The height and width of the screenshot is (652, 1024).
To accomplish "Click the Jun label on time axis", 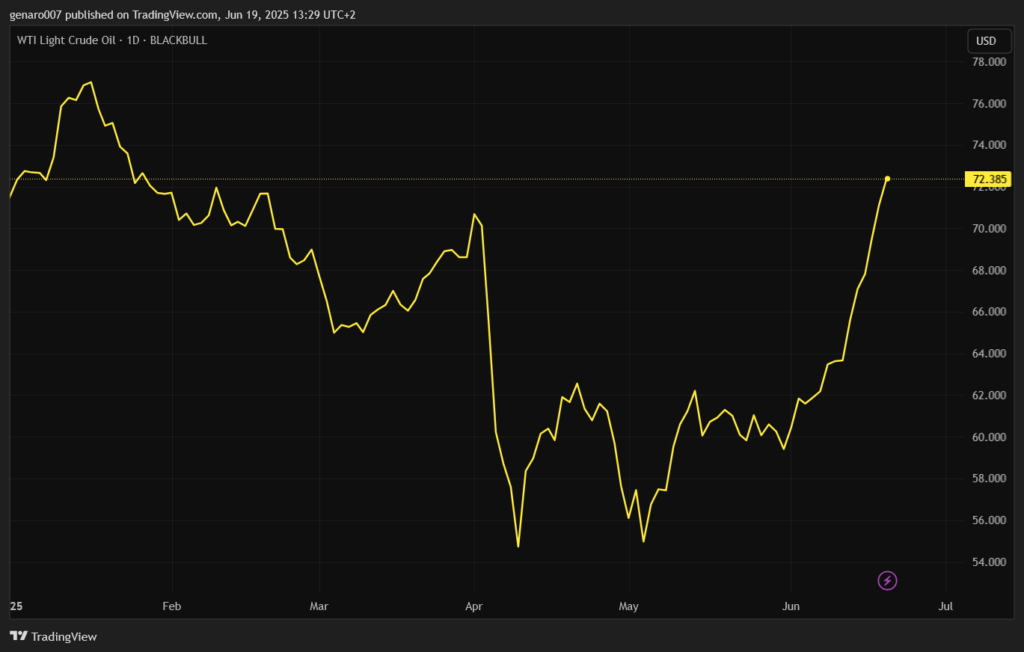I will [790, 606].
